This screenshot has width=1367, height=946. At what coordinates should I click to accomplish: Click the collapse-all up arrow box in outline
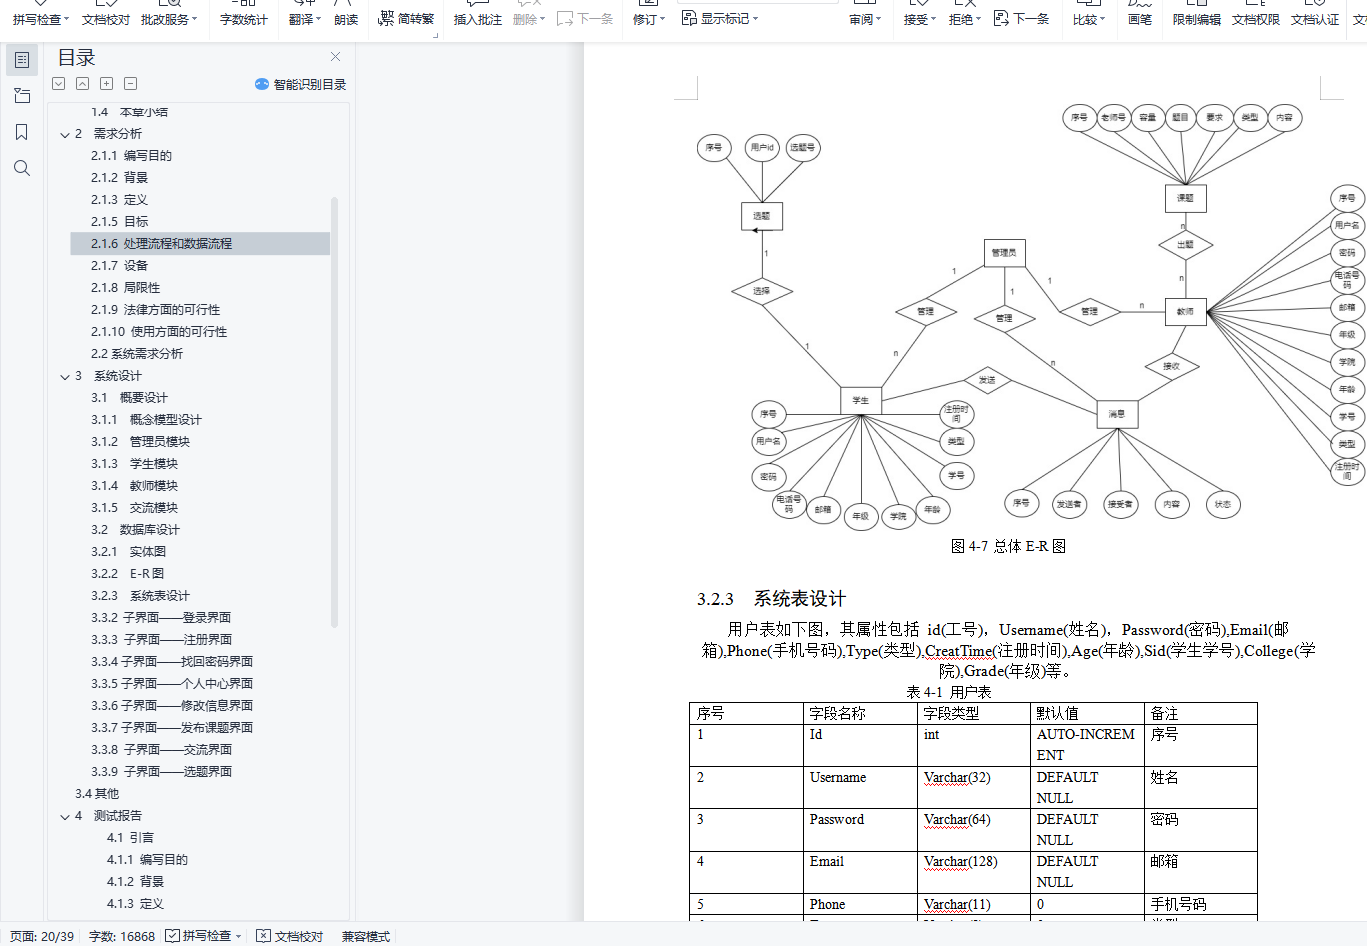click(83, 84)
